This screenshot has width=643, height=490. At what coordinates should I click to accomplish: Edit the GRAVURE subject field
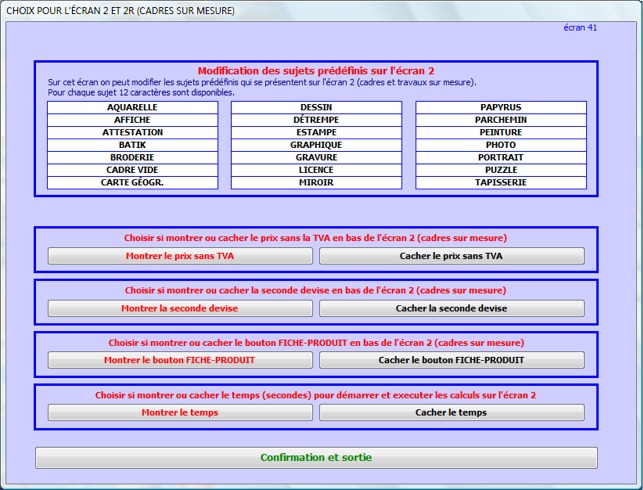click(x=317, y=157)
